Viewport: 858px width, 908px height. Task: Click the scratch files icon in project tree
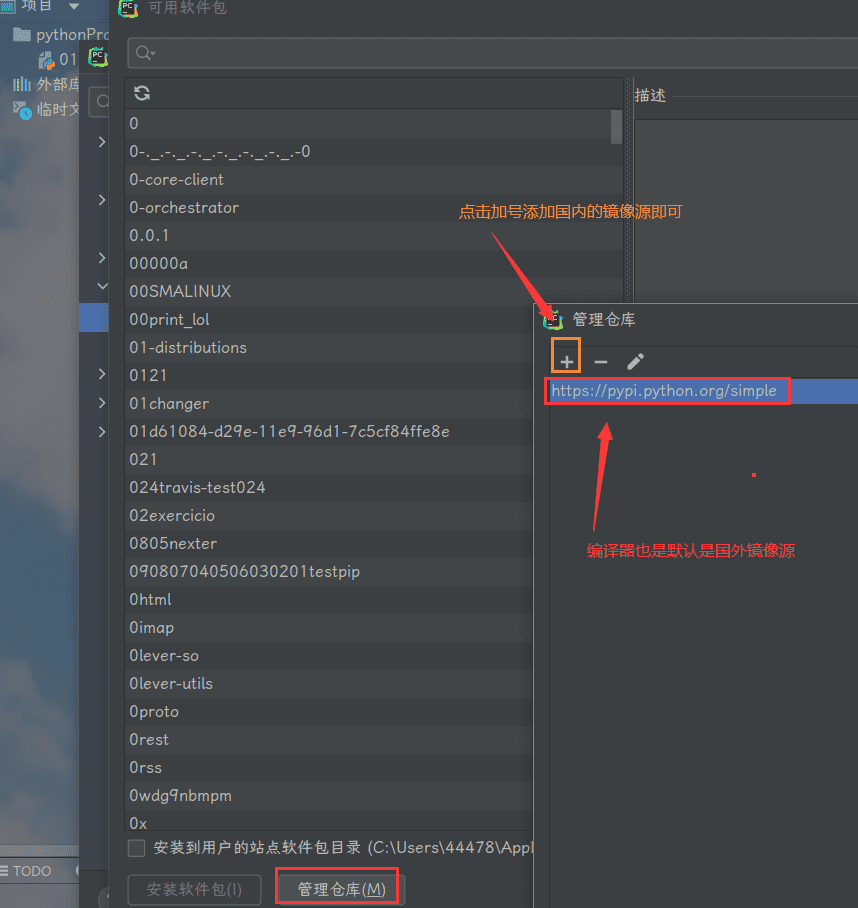pos(21,109)
